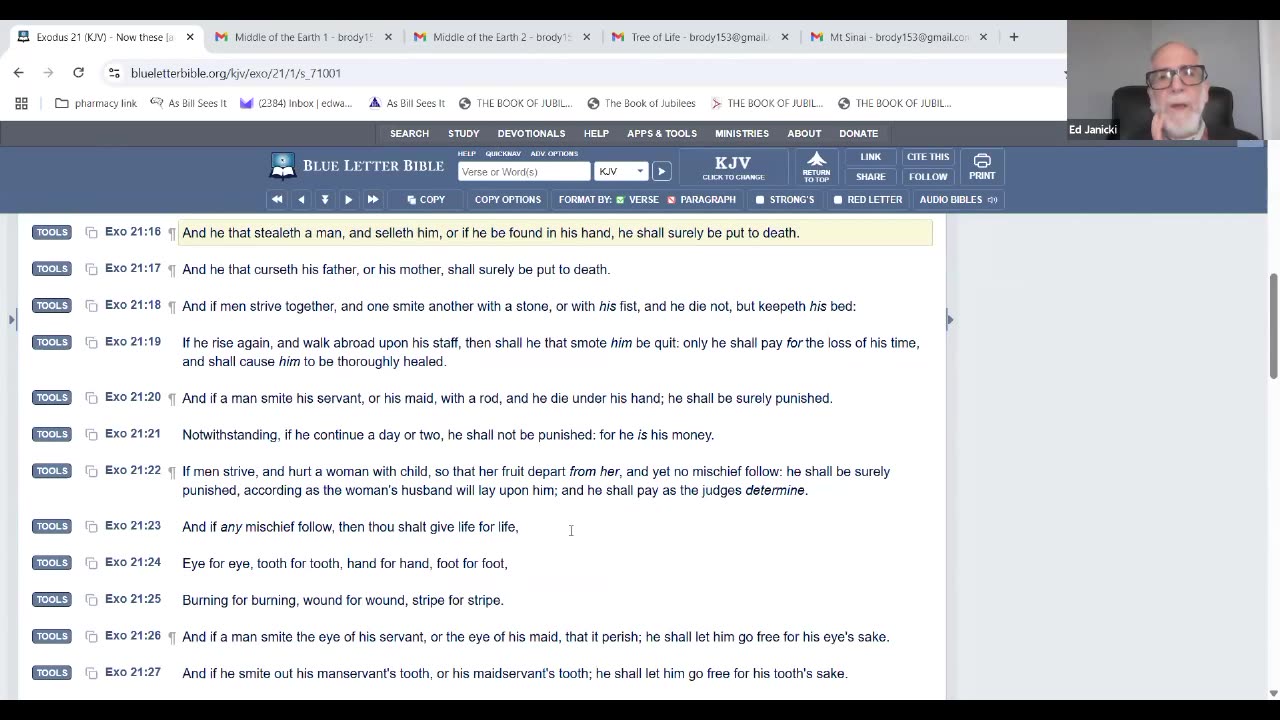This screenshot has width=1280, height=720.
Task: Click the double down-arrow navigation icon
Action: pos(325,199)
